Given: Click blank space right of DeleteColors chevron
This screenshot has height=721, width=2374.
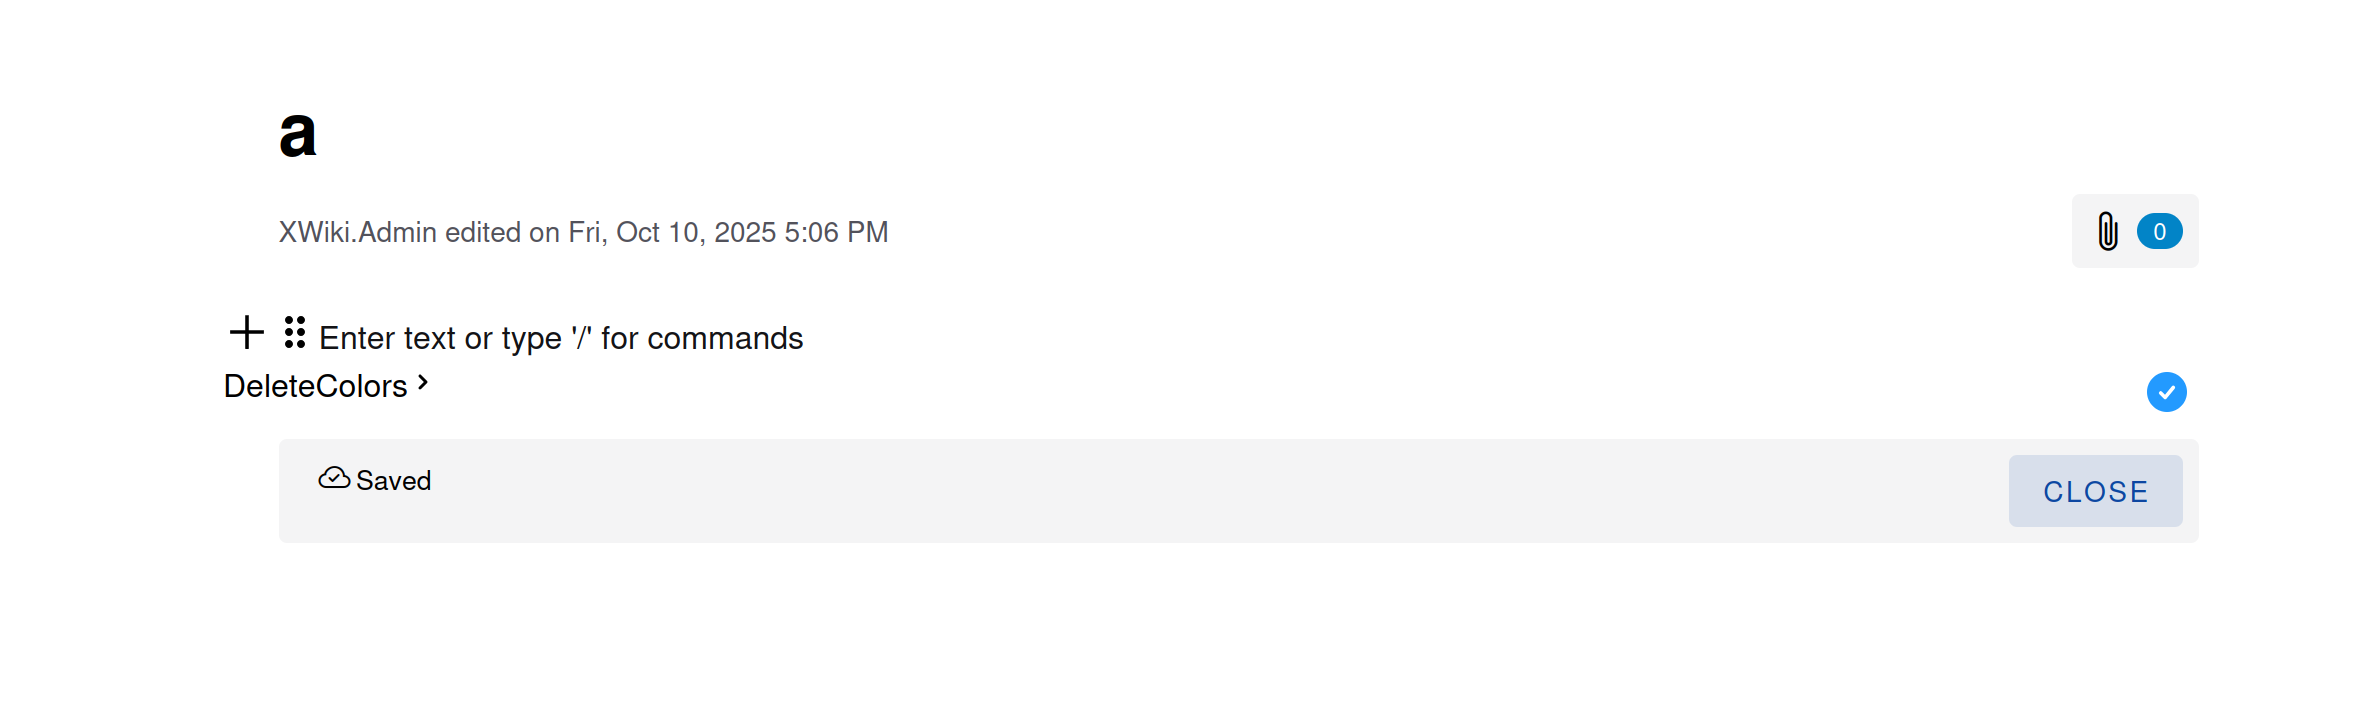Looking at the screenshot, I should click(x=1200, y=388).
